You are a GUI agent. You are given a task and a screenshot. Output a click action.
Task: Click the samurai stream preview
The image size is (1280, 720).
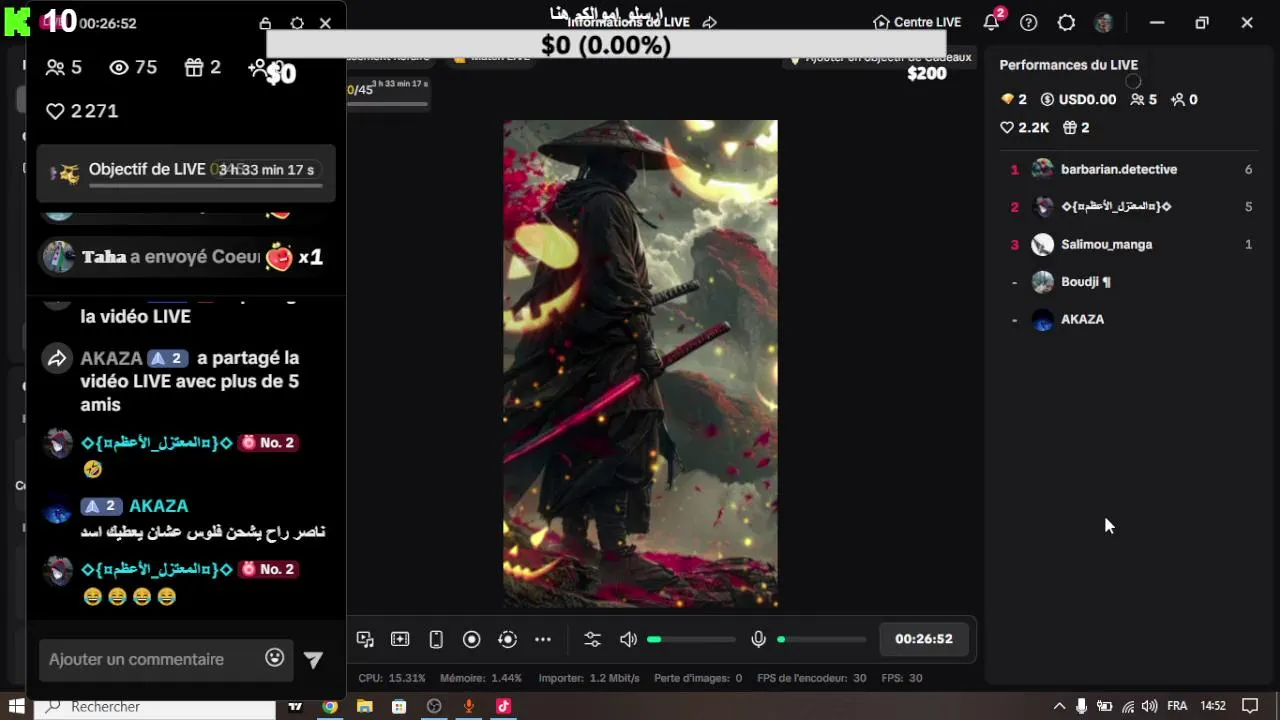click(x=640, y=364)
